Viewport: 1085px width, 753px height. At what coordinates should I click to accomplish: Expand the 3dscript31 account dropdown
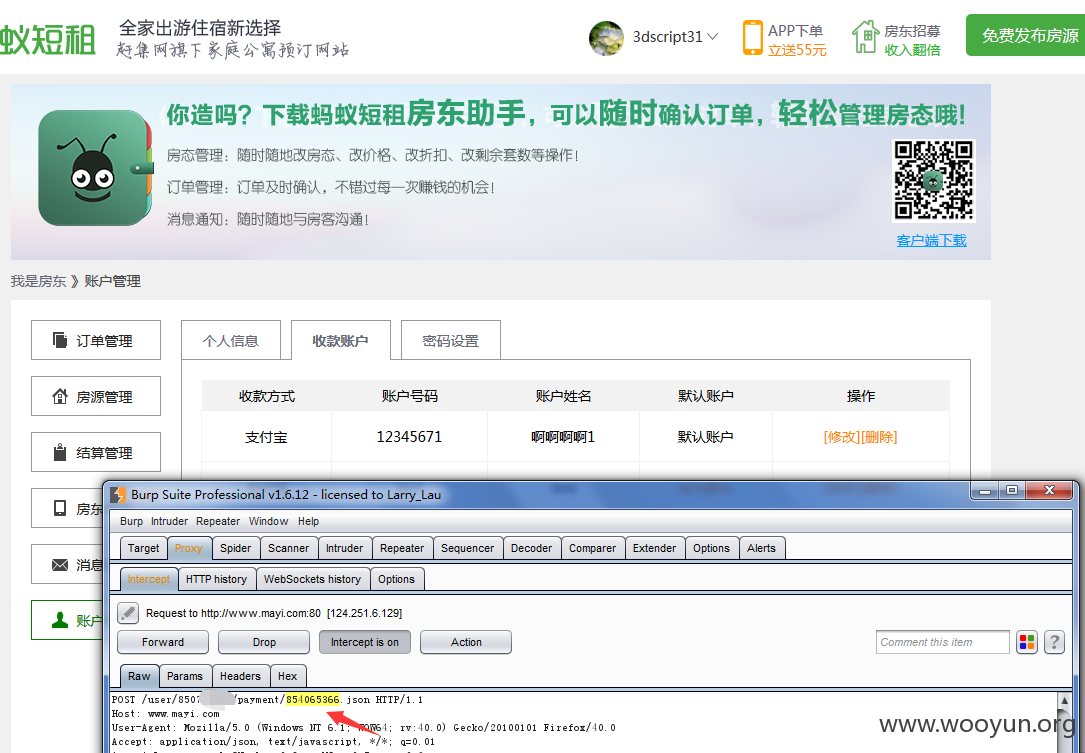pyautogui.click(x=712, y=36)
